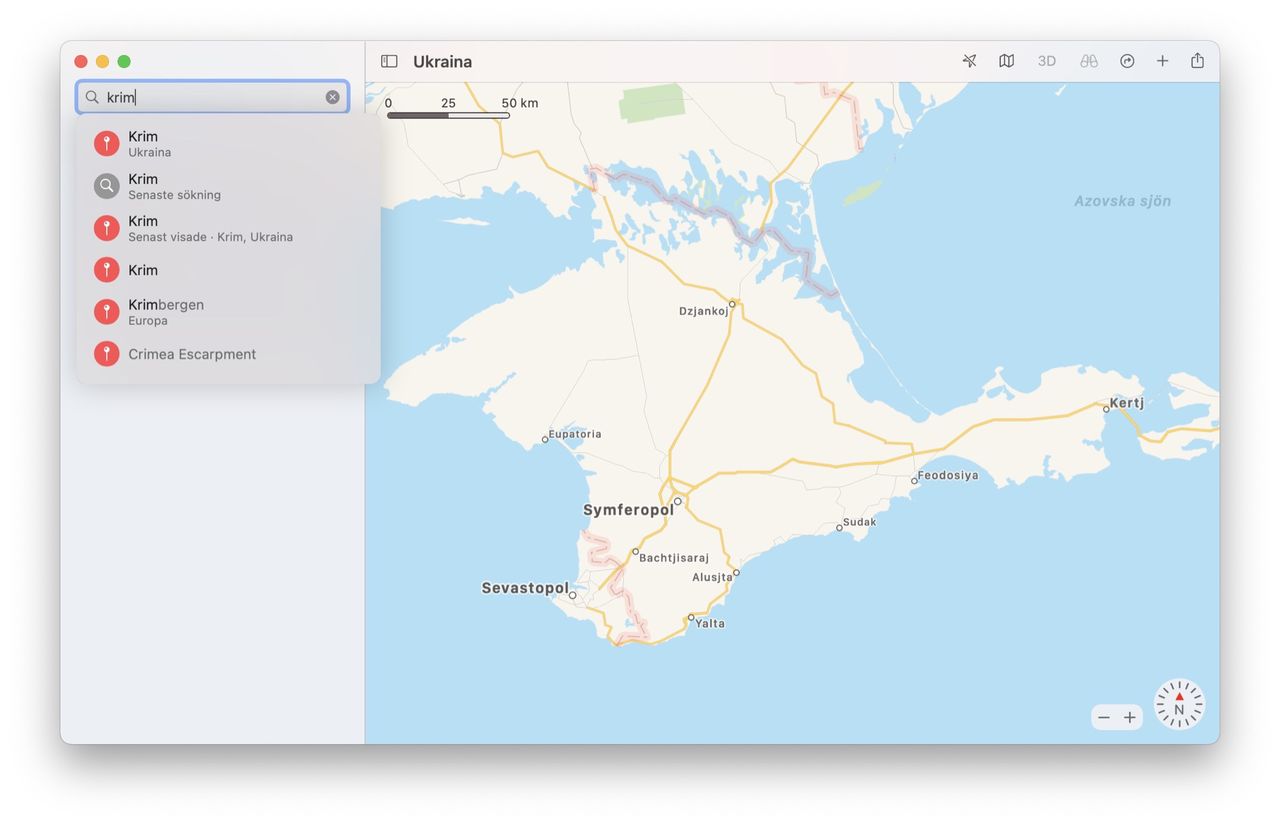Screen dimensions: 1280x824
Task: Activate the 3D view icon
Action: point(1046,60)
